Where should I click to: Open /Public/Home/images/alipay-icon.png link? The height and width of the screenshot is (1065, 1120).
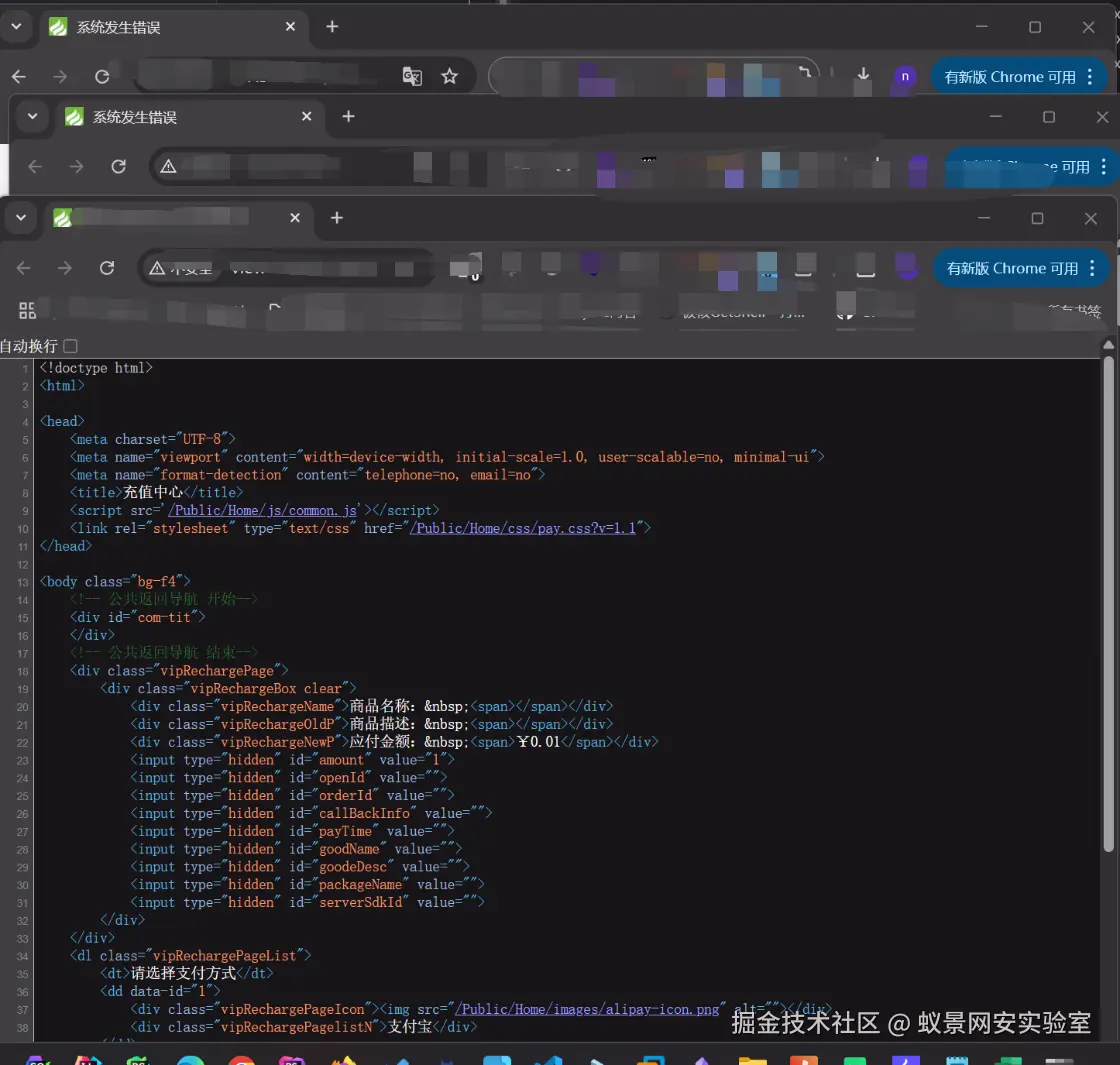coord(587,1009)
